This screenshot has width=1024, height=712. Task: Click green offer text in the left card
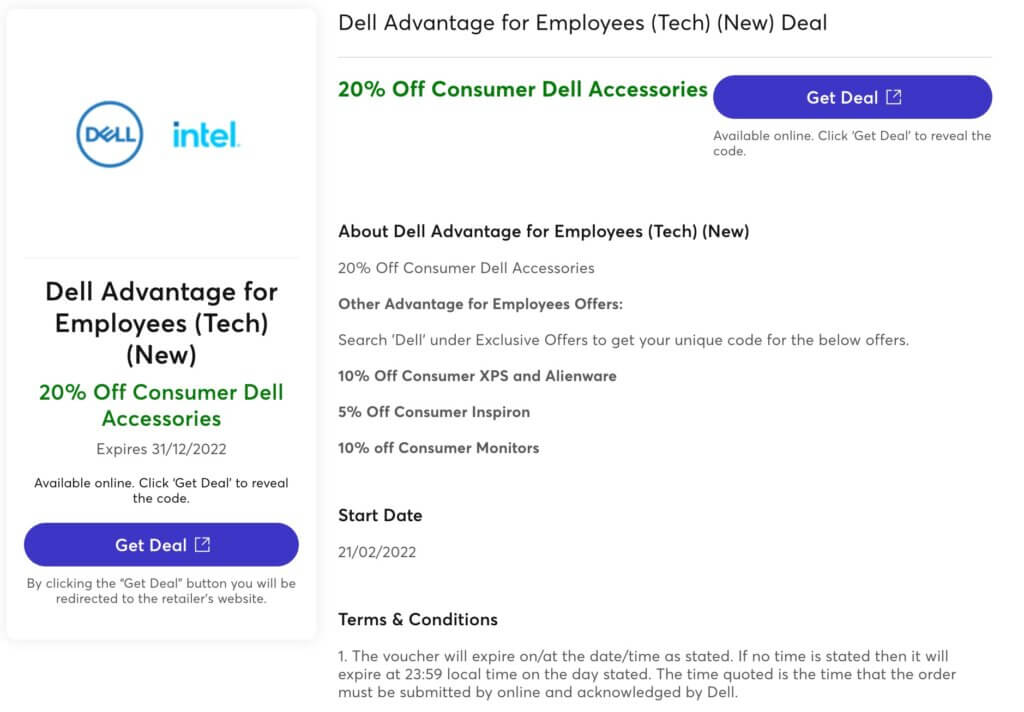click(161, 405)
